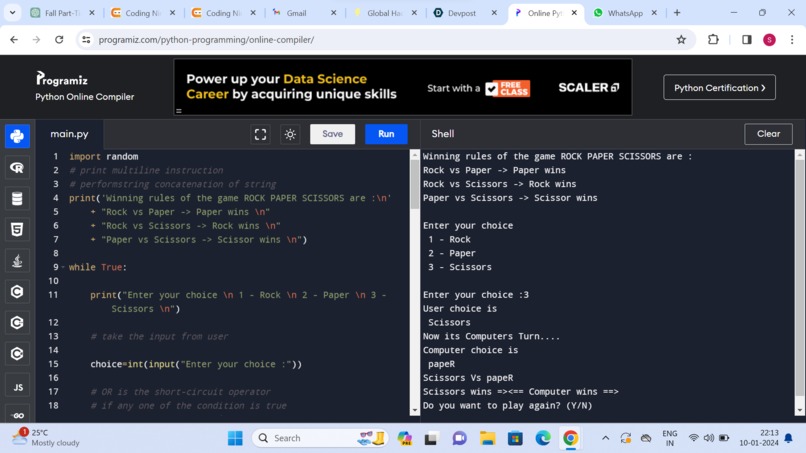Click the address bar URL
The height and width of the screenshot is (453, 806).
tap(206, 40)
